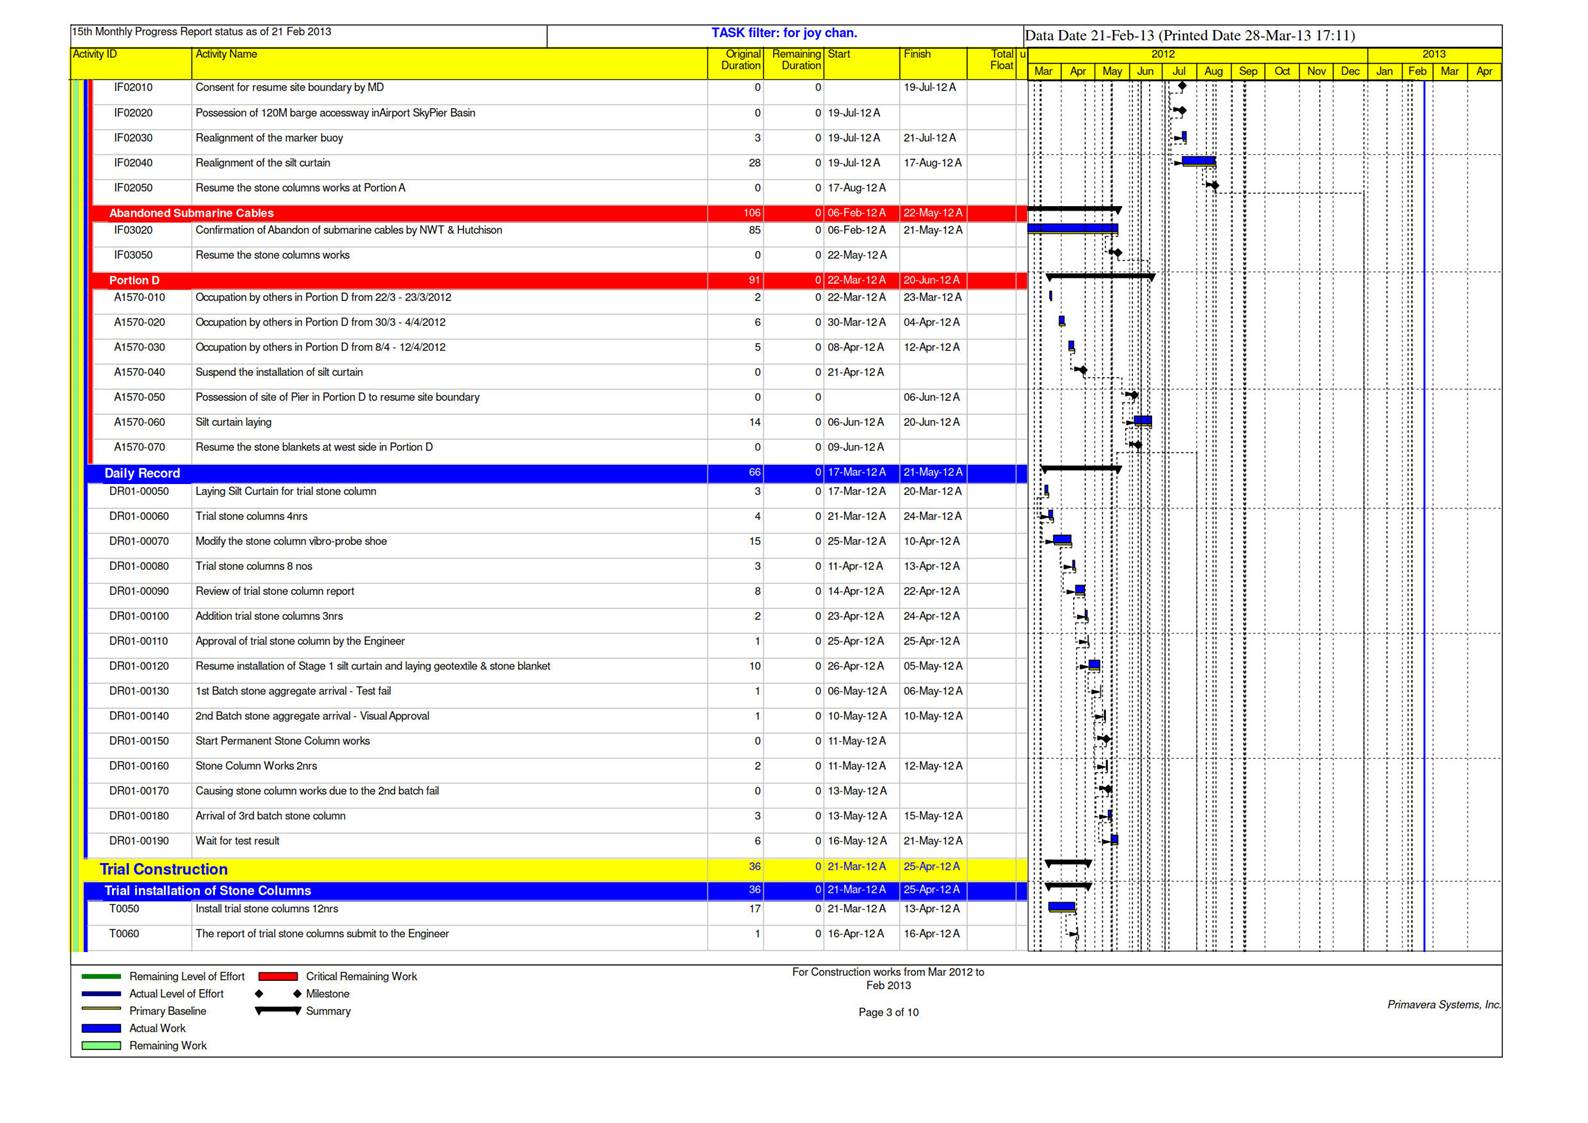Click 'Approval of trial stone column by the Engineer'
Image resolution: width=1588 pixels, height=1123 pixels.
point(300,641)
